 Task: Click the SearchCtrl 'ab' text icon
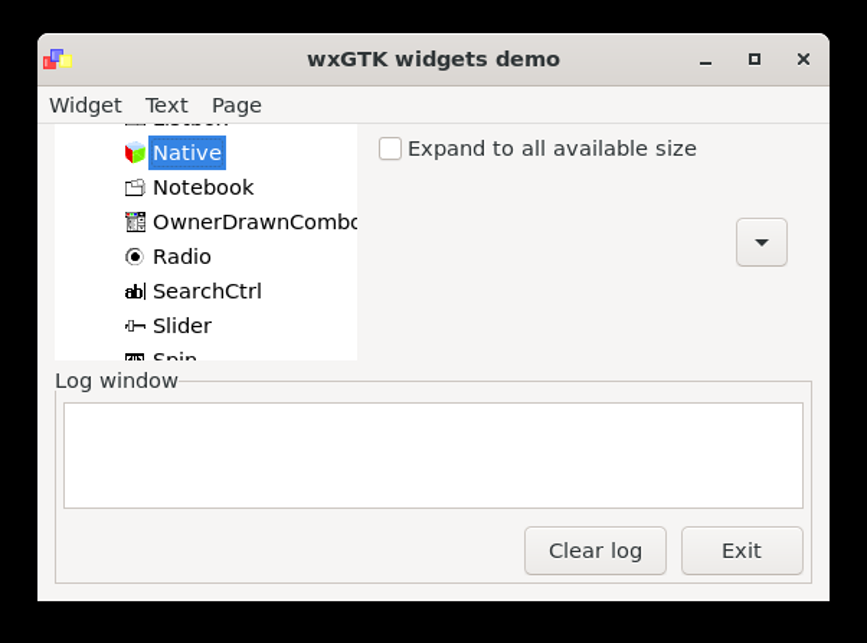point(134,291)
